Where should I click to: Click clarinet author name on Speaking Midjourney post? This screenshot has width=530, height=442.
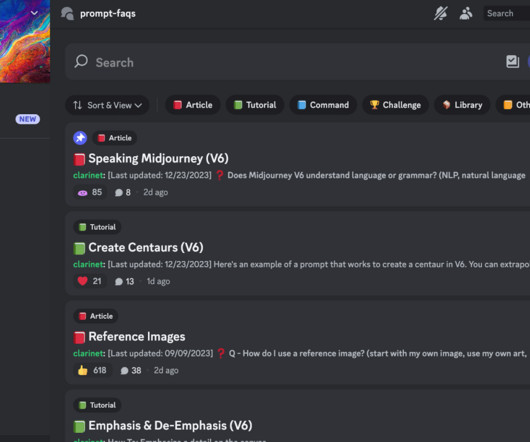pos(89,175)
